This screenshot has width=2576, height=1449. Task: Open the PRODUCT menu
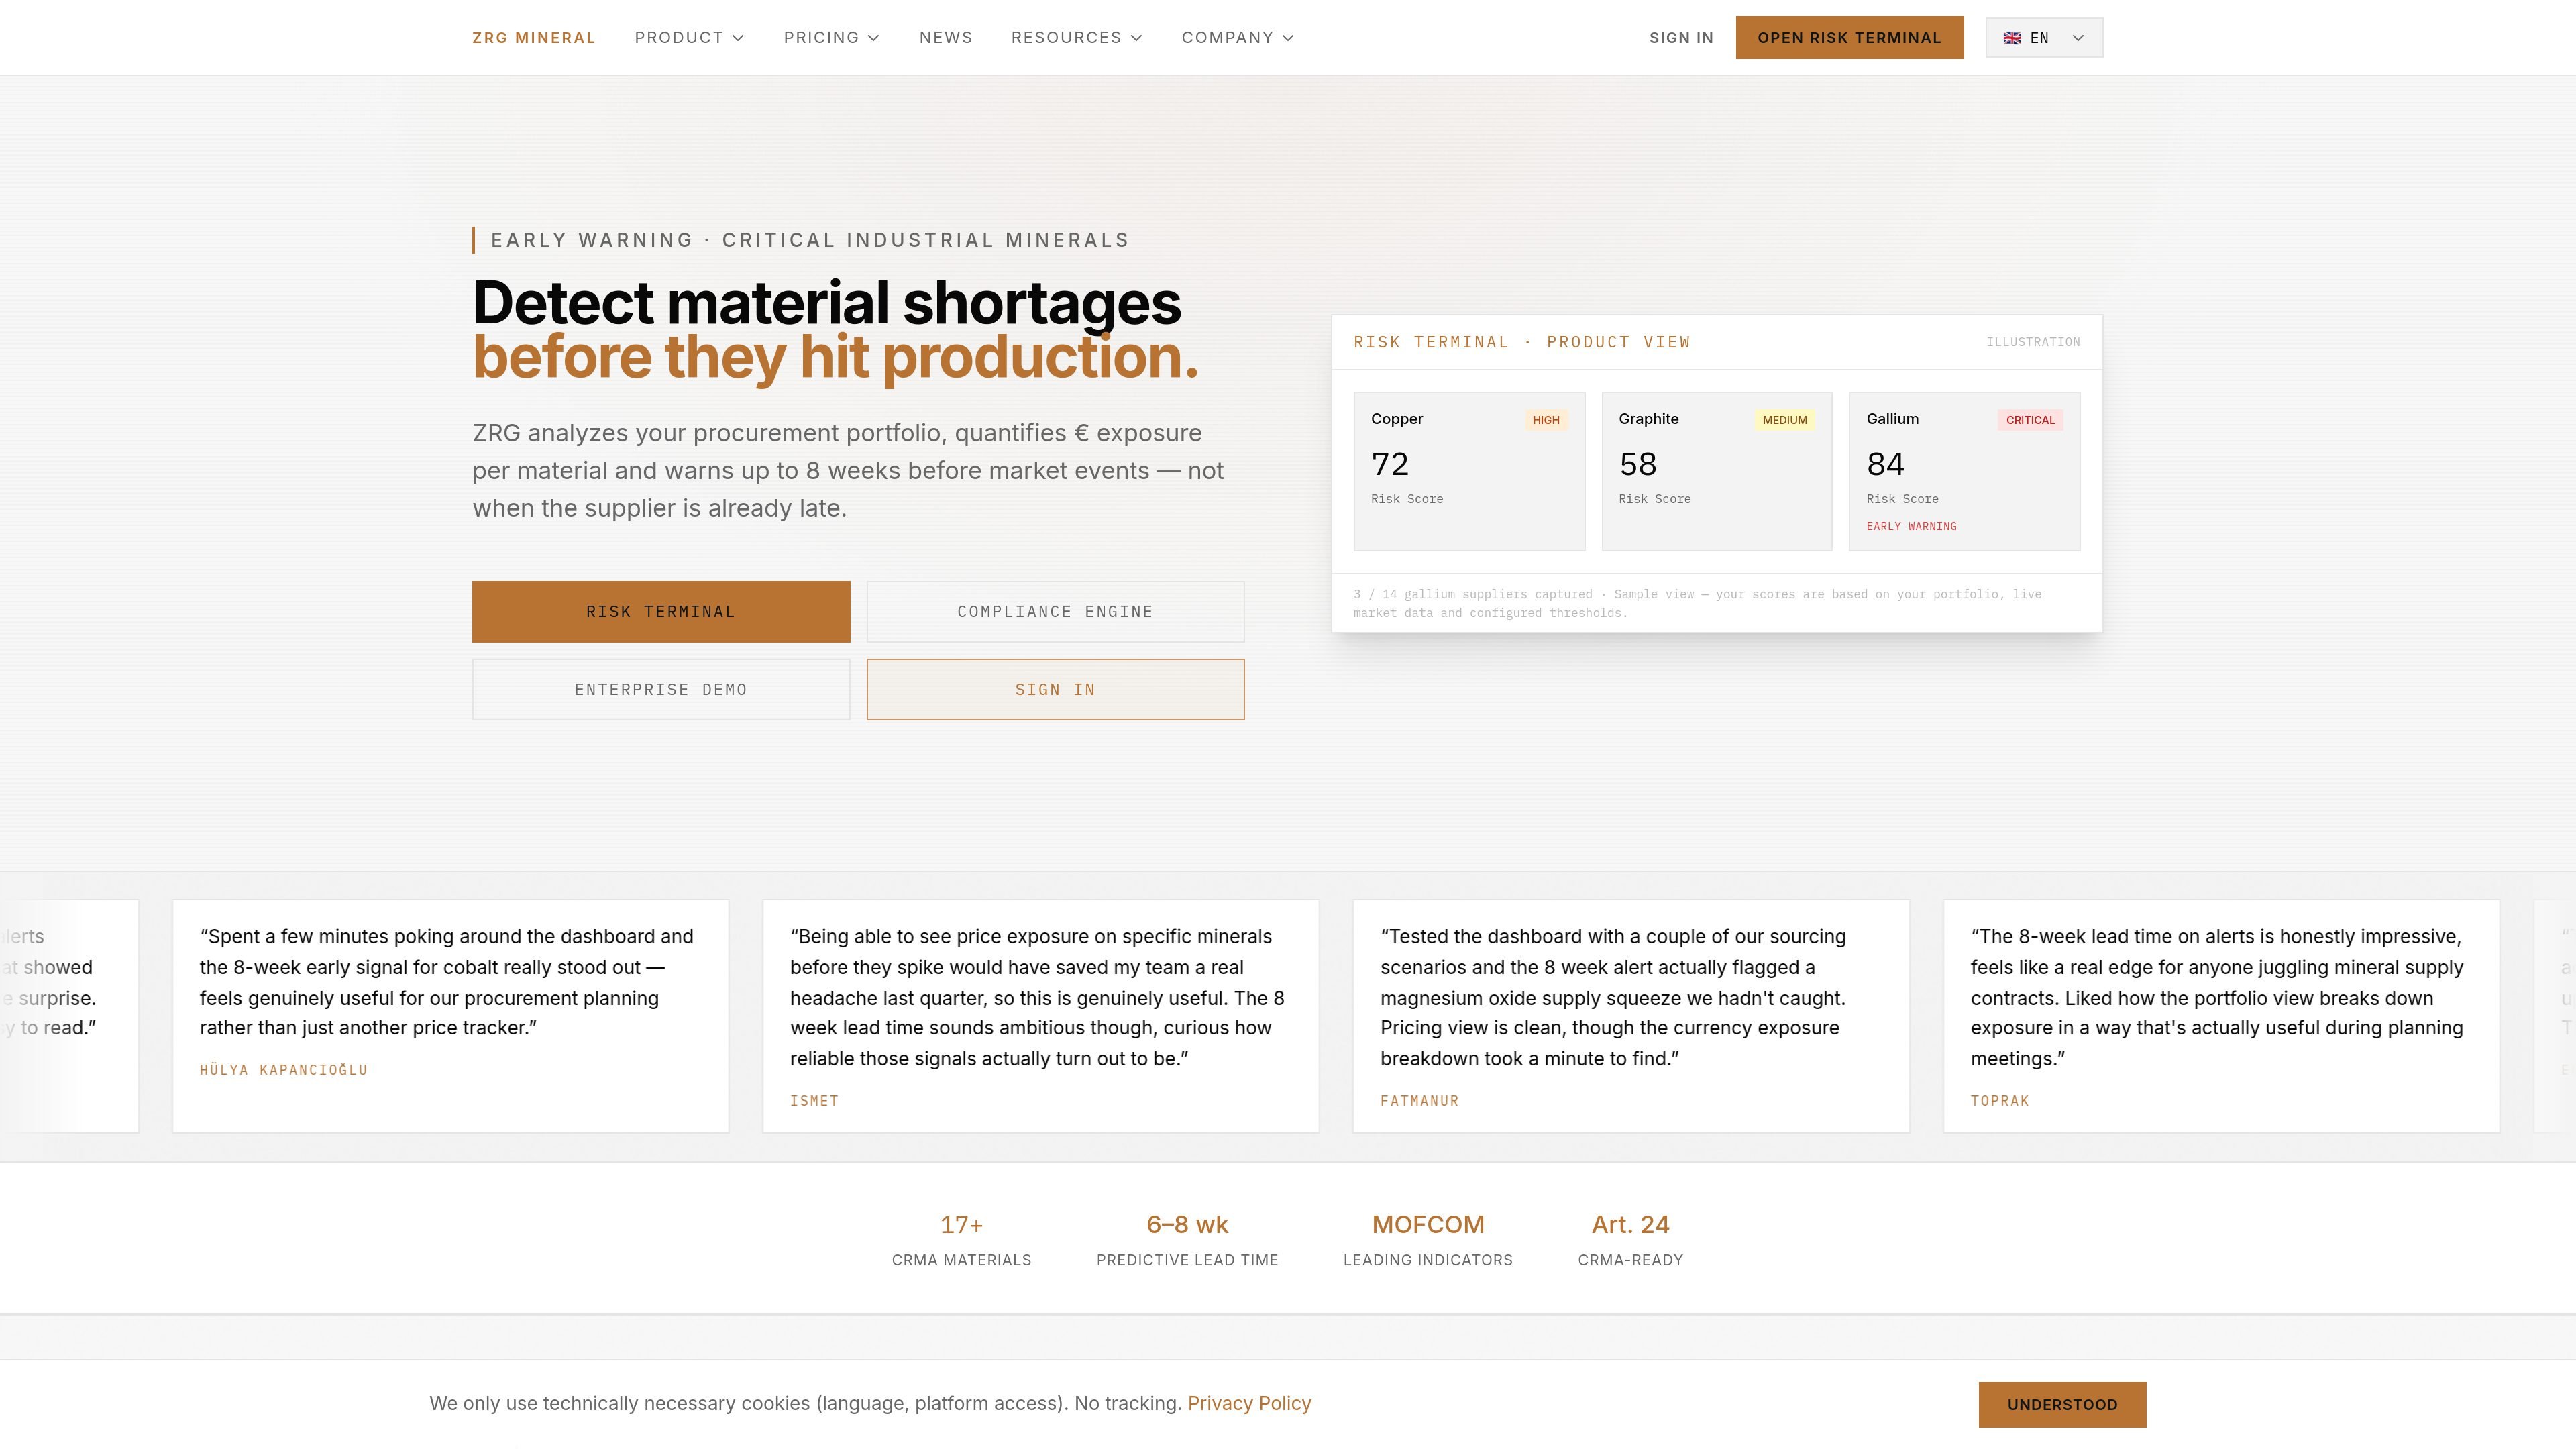coord(689,38)
